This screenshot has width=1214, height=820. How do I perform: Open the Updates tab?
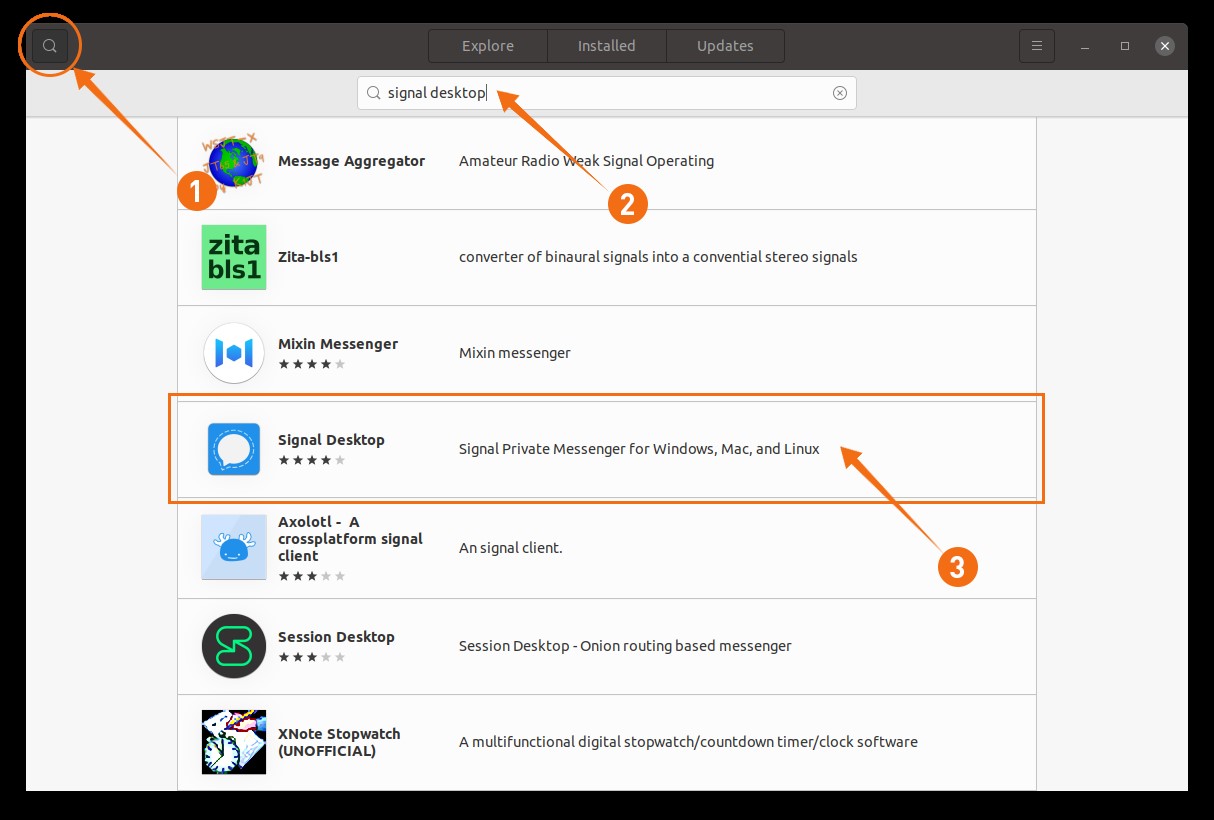click(x=725, y=46)
